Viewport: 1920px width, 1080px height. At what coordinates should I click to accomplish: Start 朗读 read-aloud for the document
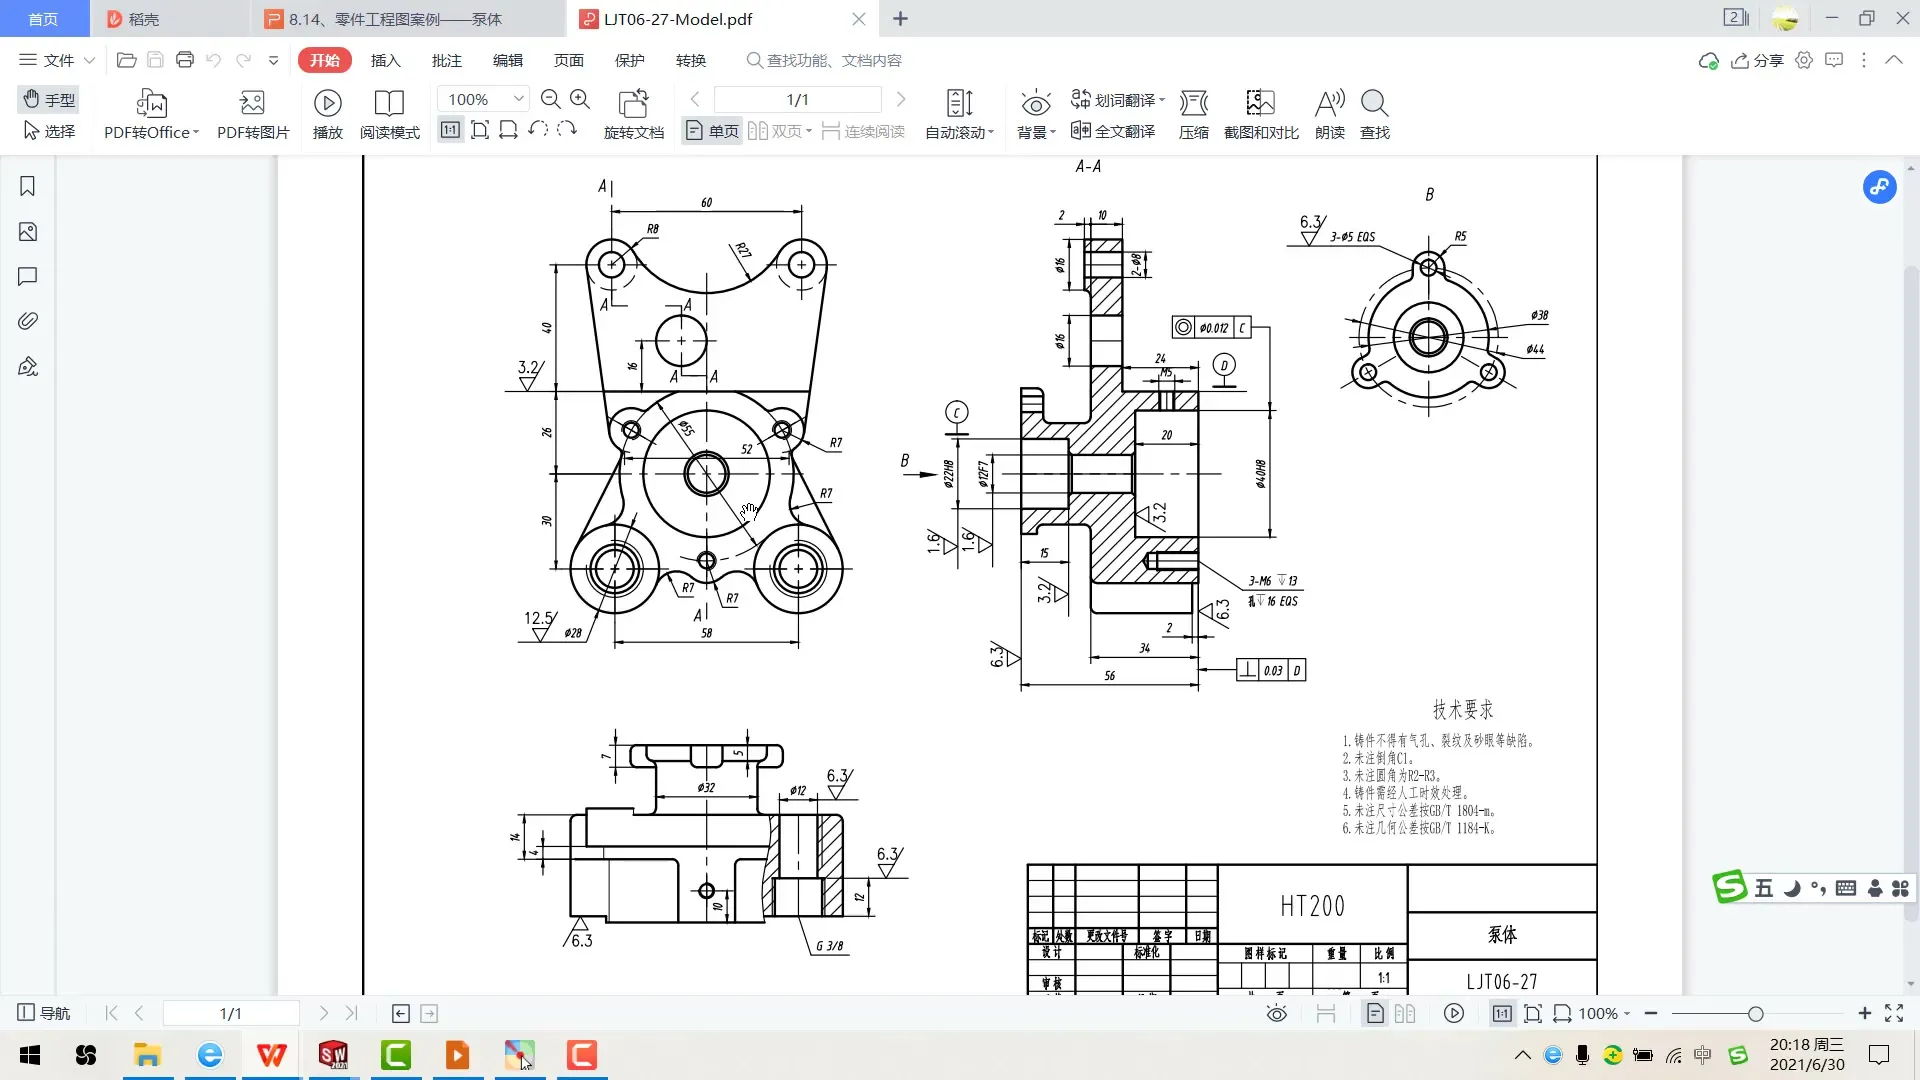coord(1329,113)
